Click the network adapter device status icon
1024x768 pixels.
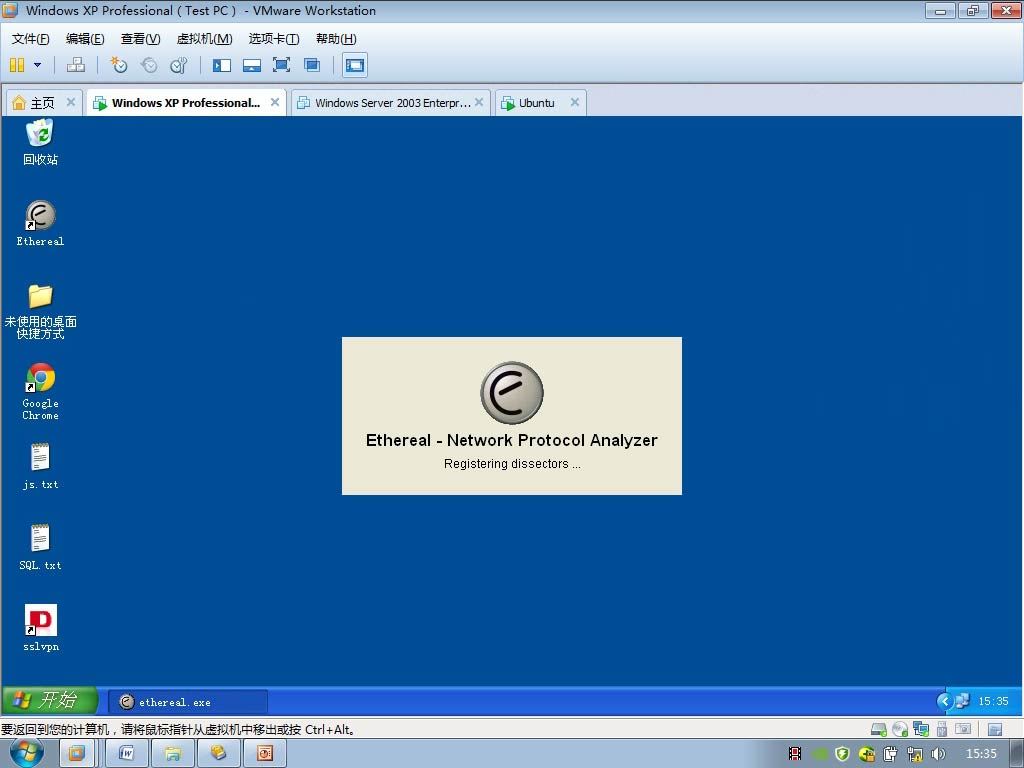click(921, 729)
